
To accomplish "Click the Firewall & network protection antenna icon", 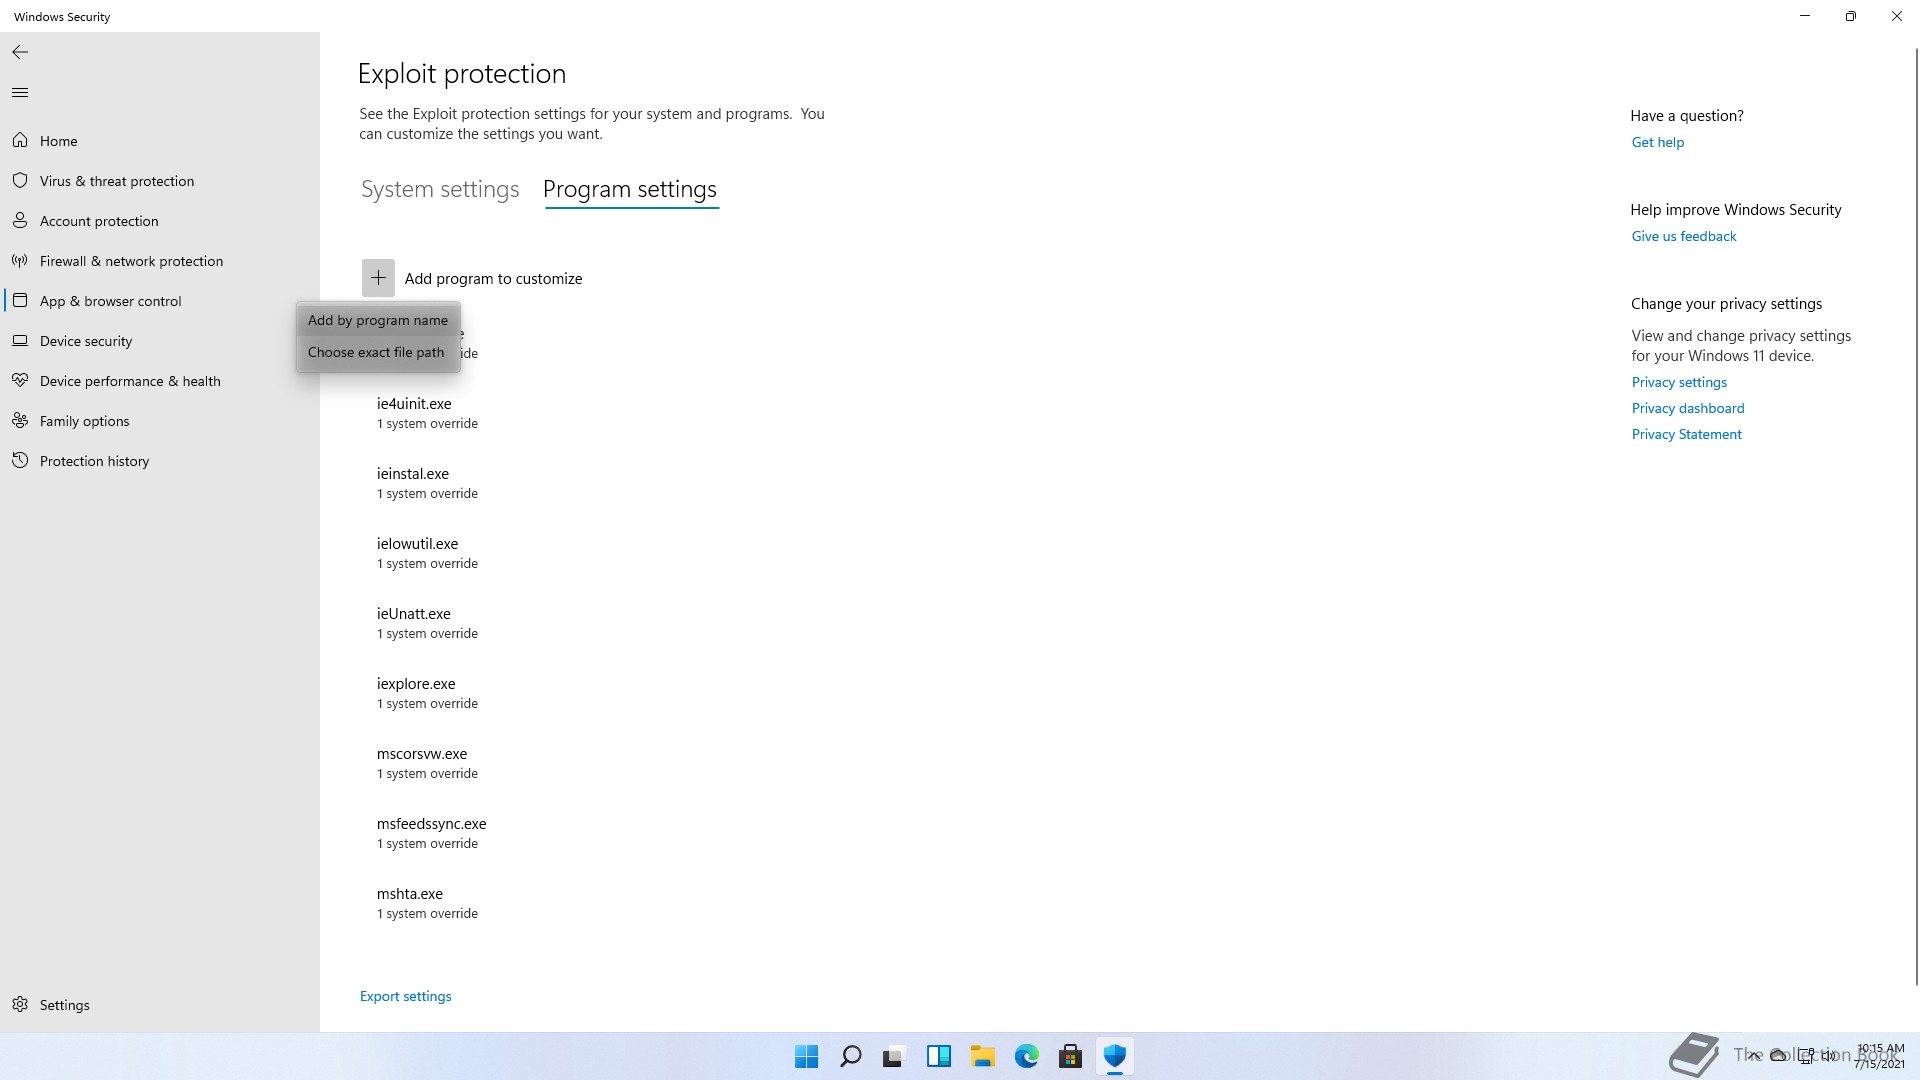I will point(20,261).
